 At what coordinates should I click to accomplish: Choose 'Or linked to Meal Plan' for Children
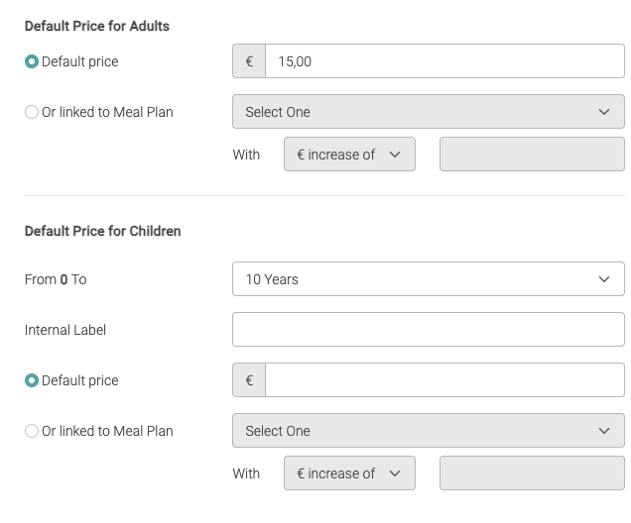point(32,431)
